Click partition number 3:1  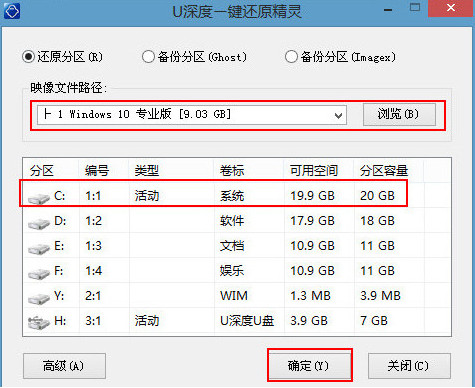(x=93, y=321)
